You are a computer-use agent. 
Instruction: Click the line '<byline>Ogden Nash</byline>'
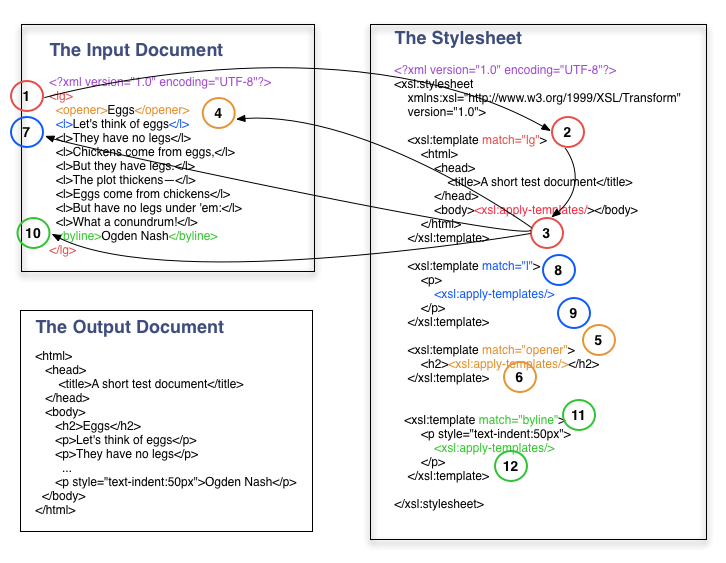(137, 236)
